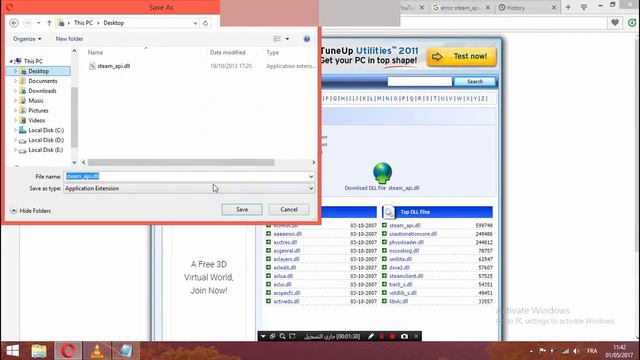
Task: Open the Save As dialog help
Action: [307, 39]
